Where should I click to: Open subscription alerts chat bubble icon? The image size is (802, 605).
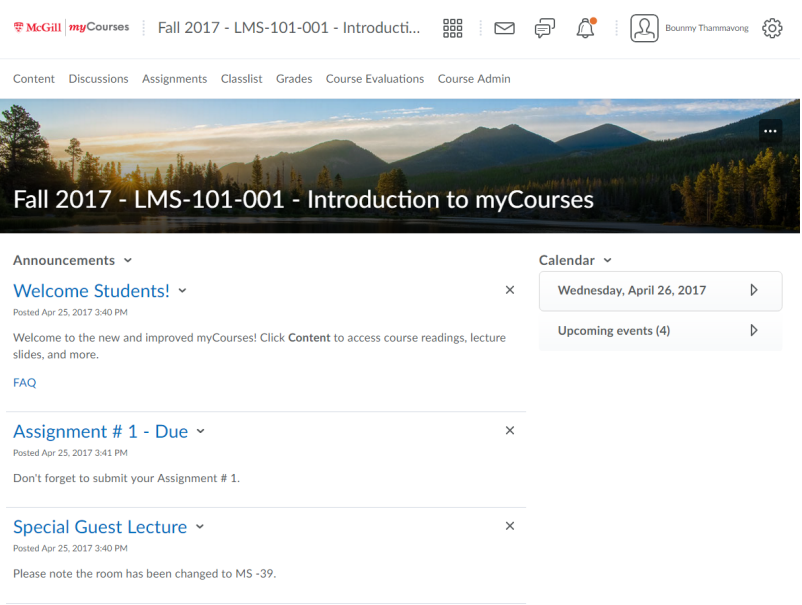click(544, 28)
